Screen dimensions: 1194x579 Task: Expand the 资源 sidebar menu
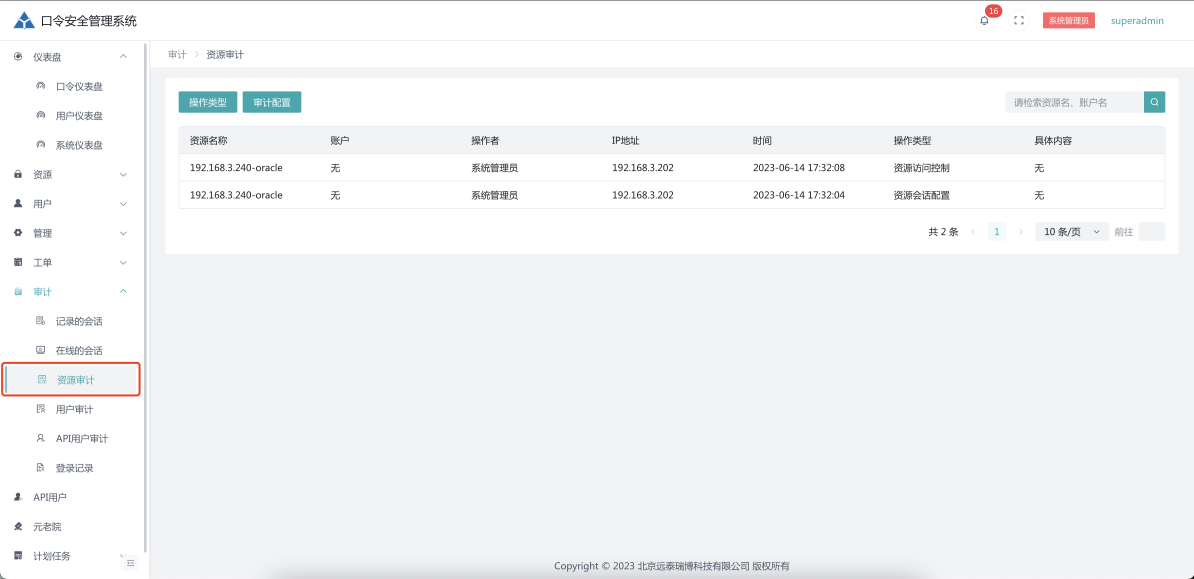[x=70, y=175]
